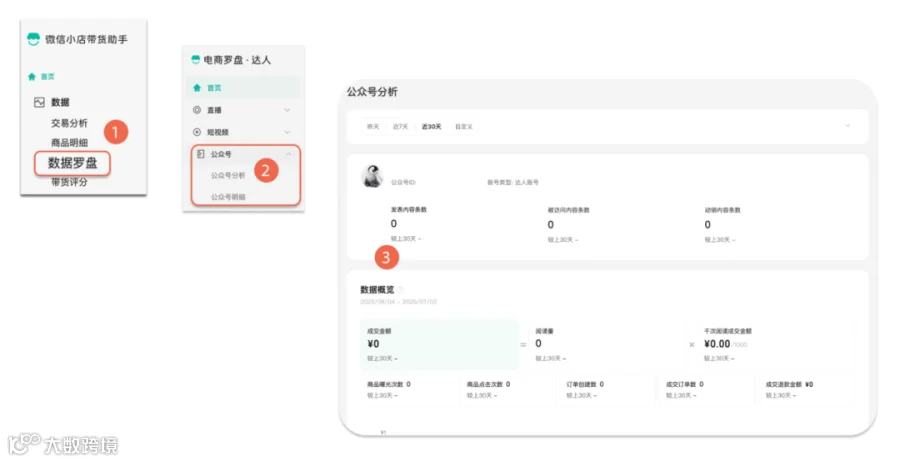900x462 pixels.
Task: Click the 被访问内容条数 statistic
Action: (x=568, y=224)
